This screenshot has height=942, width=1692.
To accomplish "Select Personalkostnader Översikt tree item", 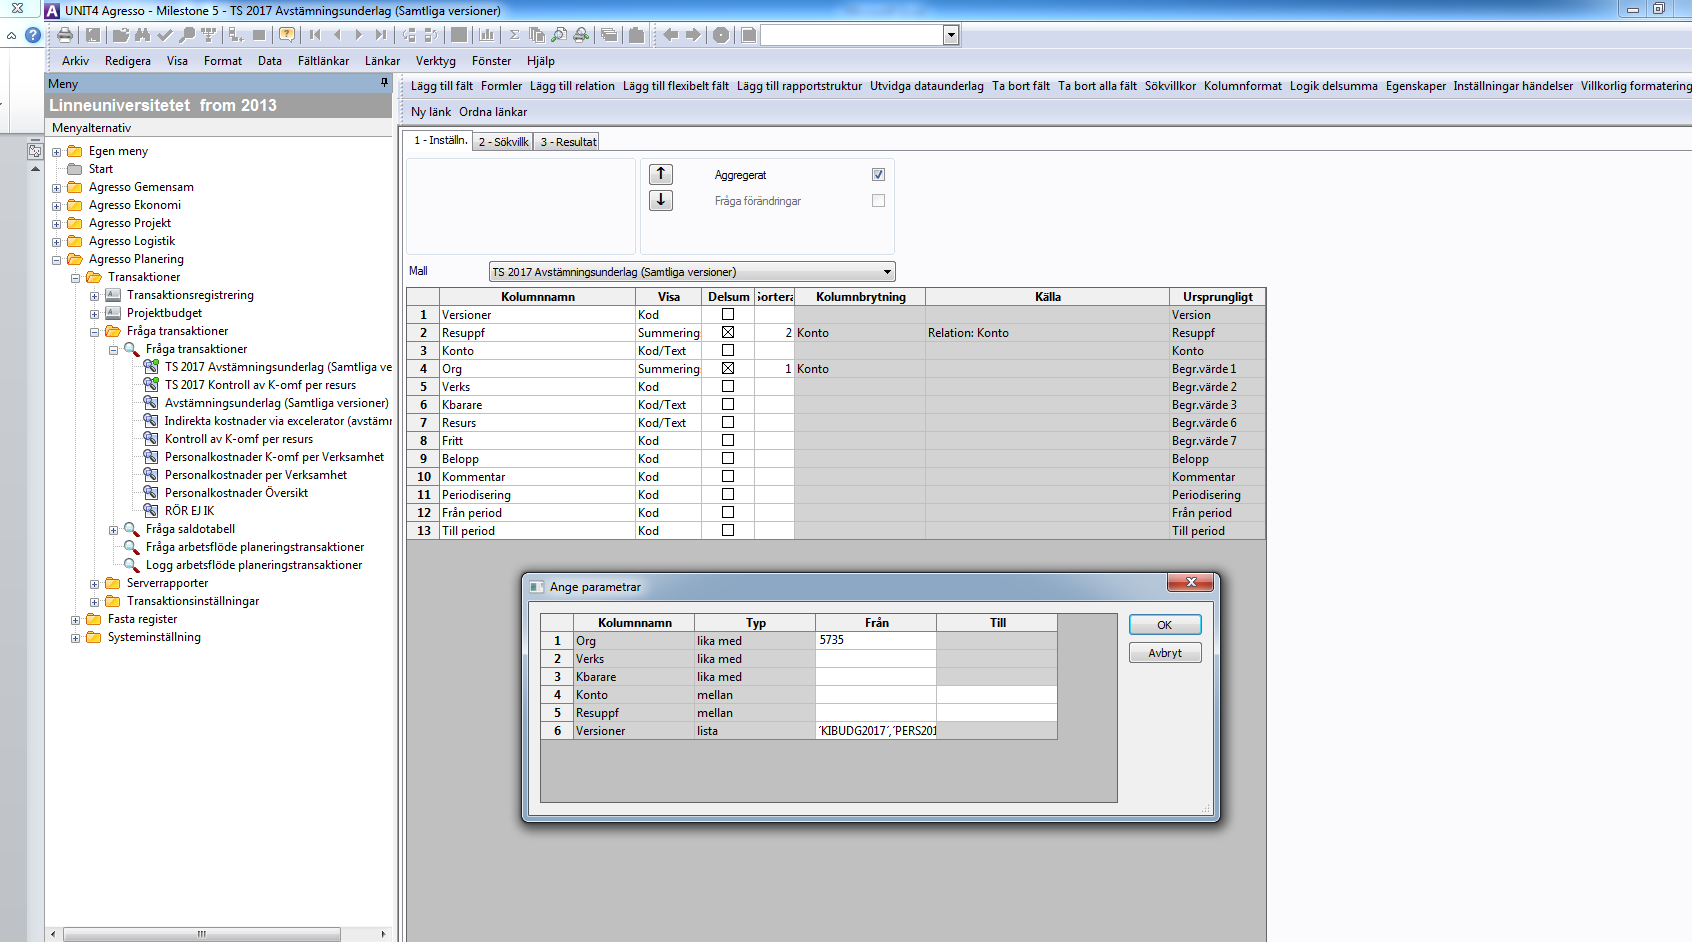I will [x=236, y=493].
